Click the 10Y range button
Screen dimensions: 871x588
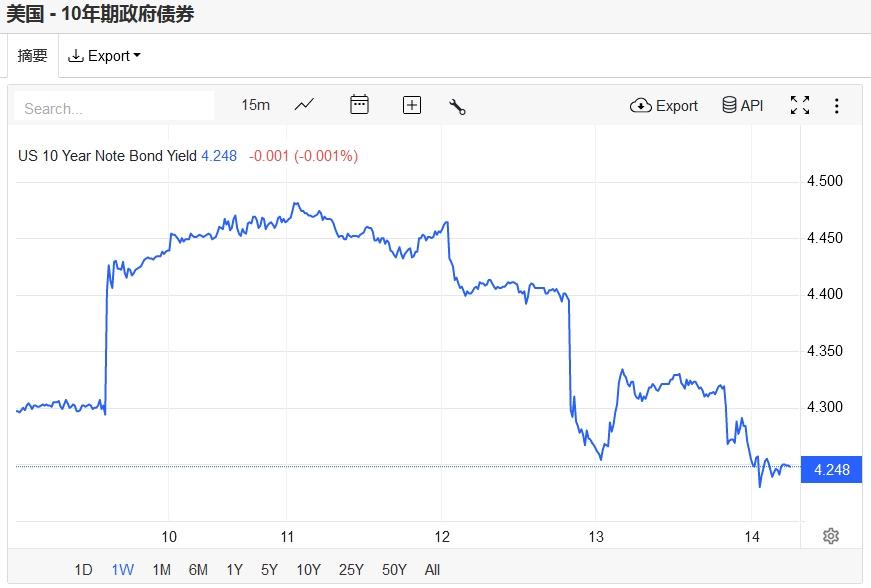tap(308, 570)
